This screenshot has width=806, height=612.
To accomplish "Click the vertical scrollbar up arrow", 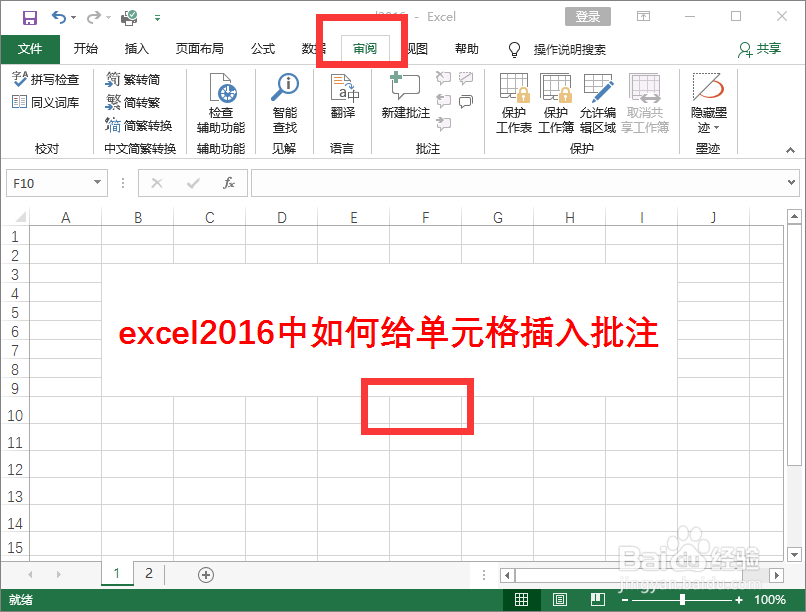I will pyautogui.click(x=794, y=216).
